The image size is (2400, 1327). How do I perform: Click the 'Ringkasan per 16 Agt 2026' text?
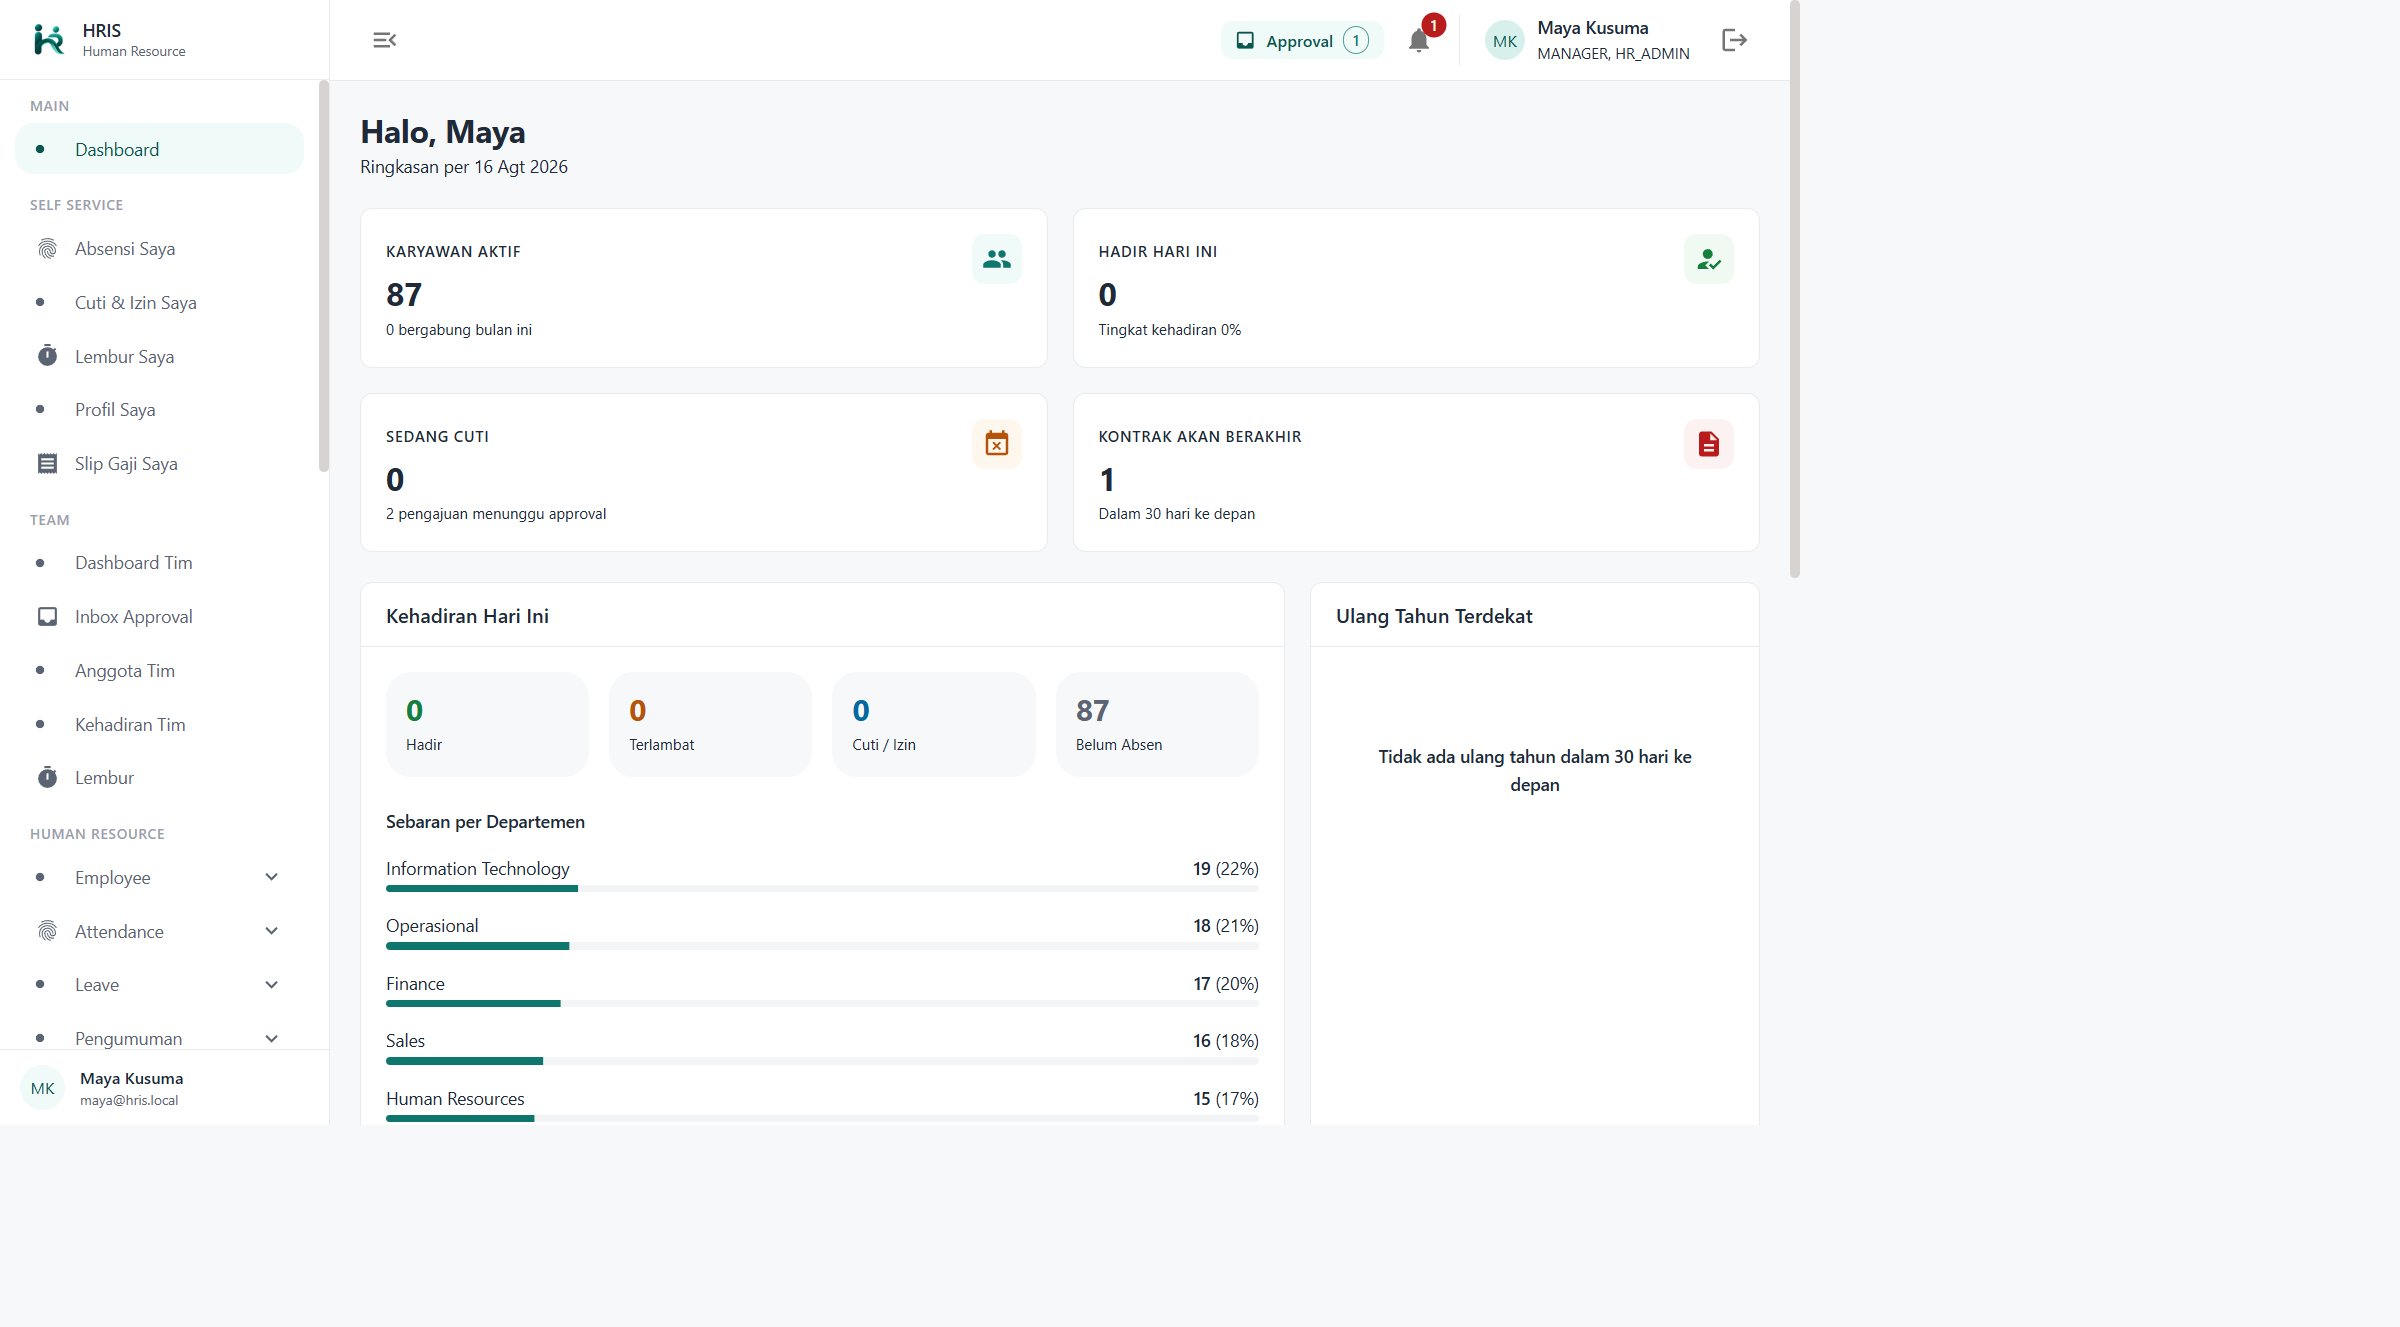point(464,167)
